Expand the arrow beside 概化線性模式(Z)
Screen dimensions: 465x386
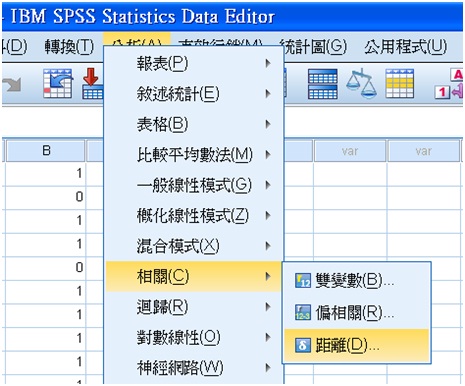268,216
